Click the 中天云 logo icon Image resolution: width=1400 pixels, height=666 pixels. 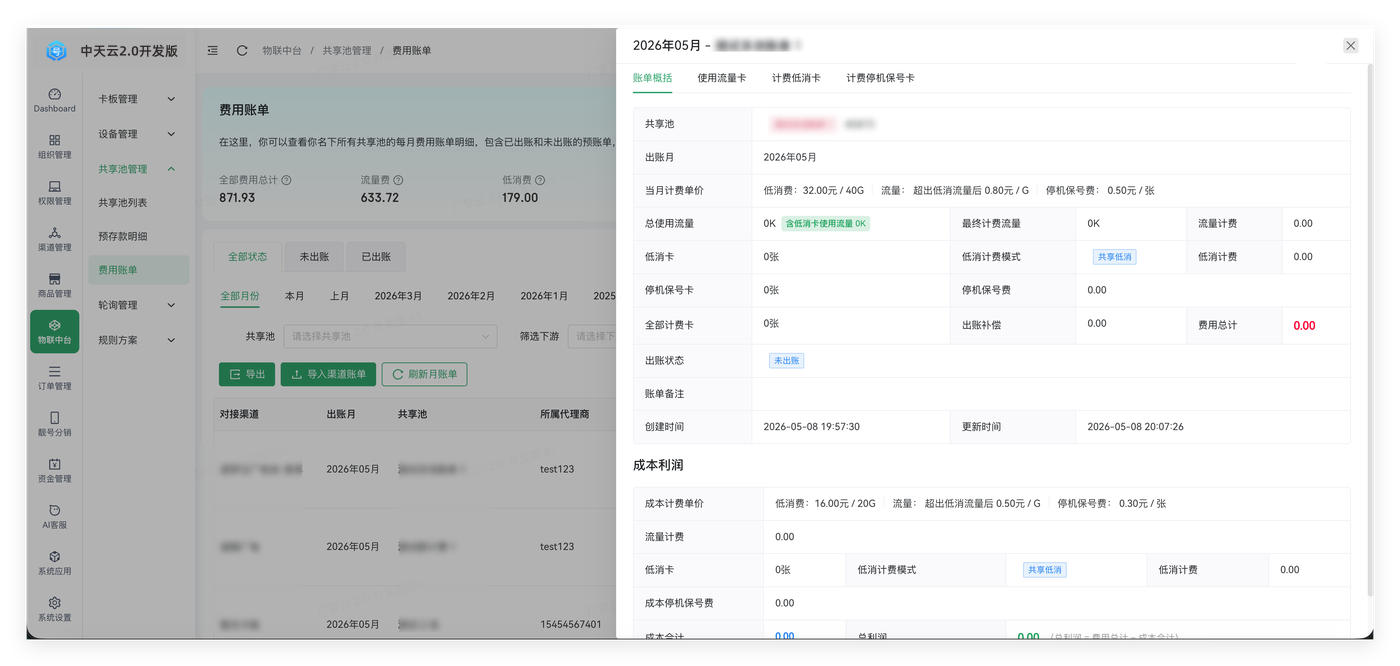tap(56, 51)
